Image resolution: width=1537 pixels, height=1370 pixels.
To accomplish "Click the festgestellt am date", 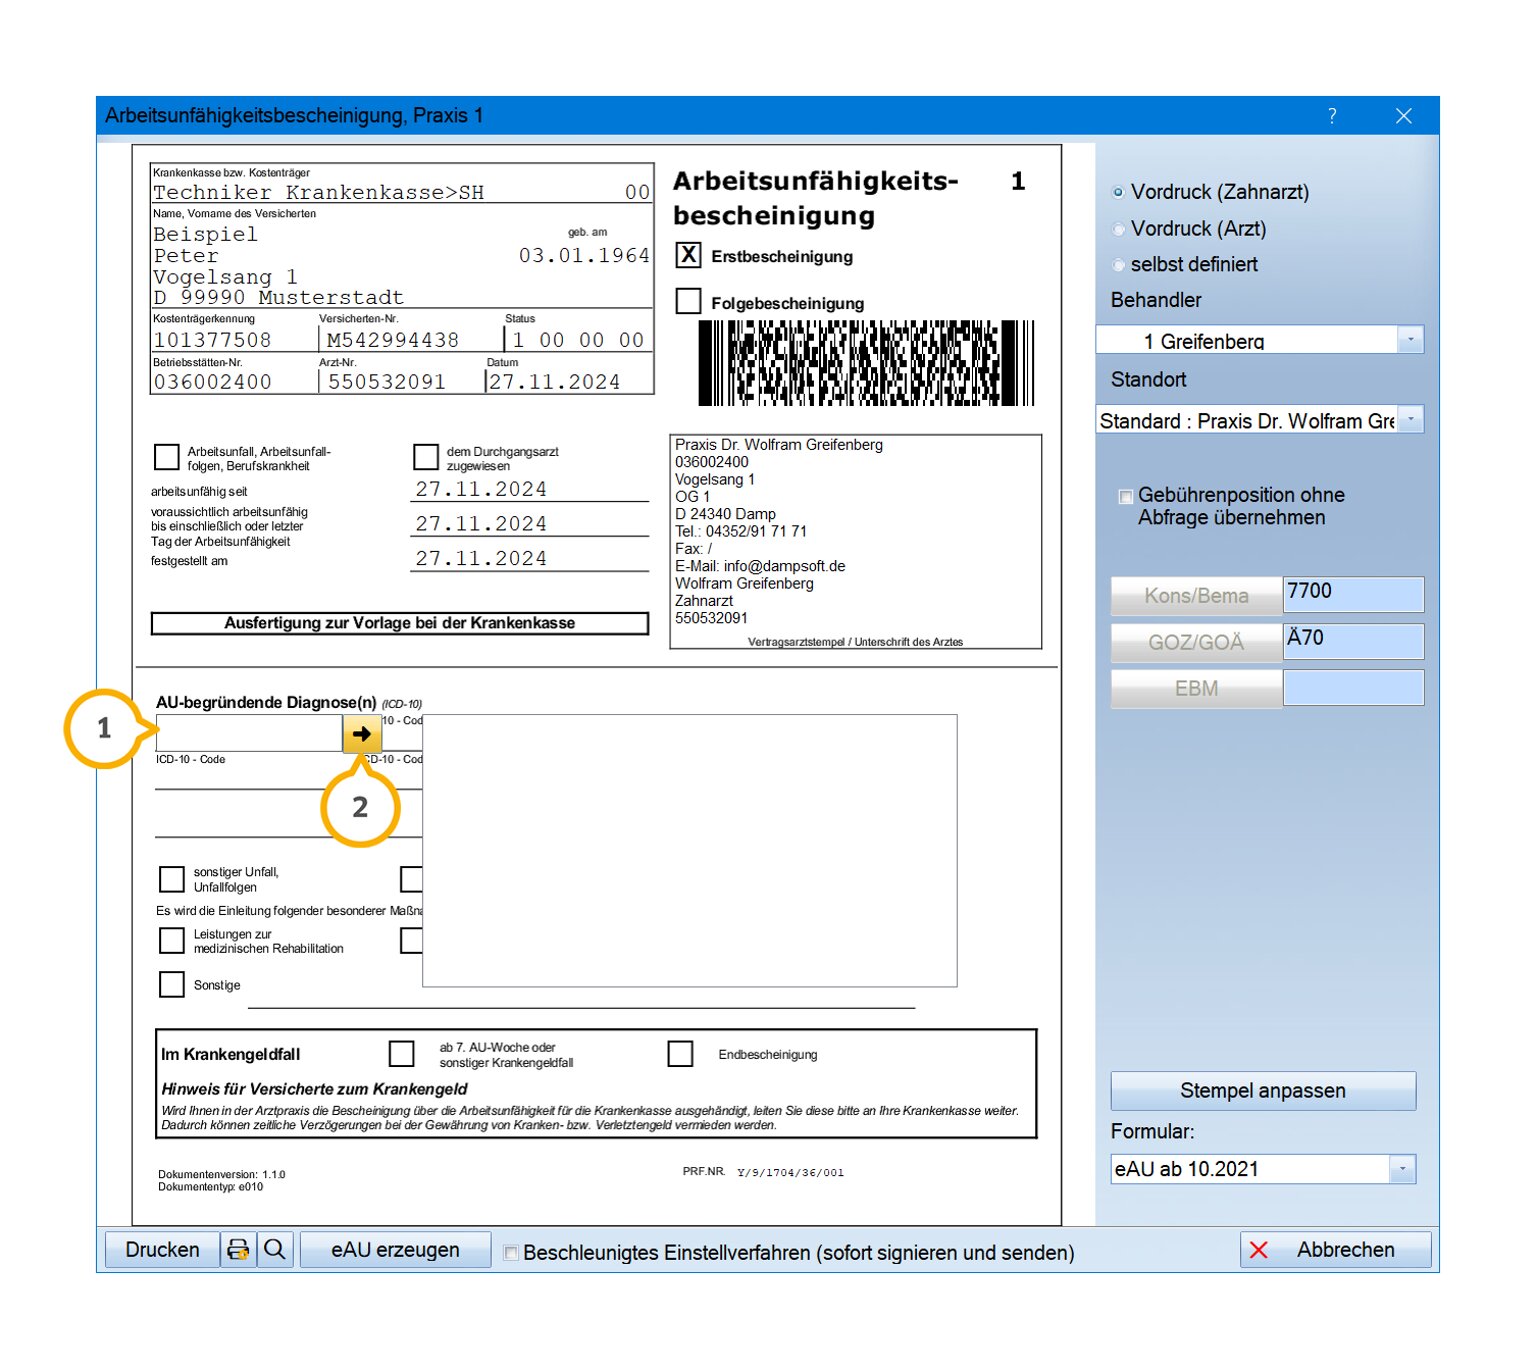I will click(481, 559).
